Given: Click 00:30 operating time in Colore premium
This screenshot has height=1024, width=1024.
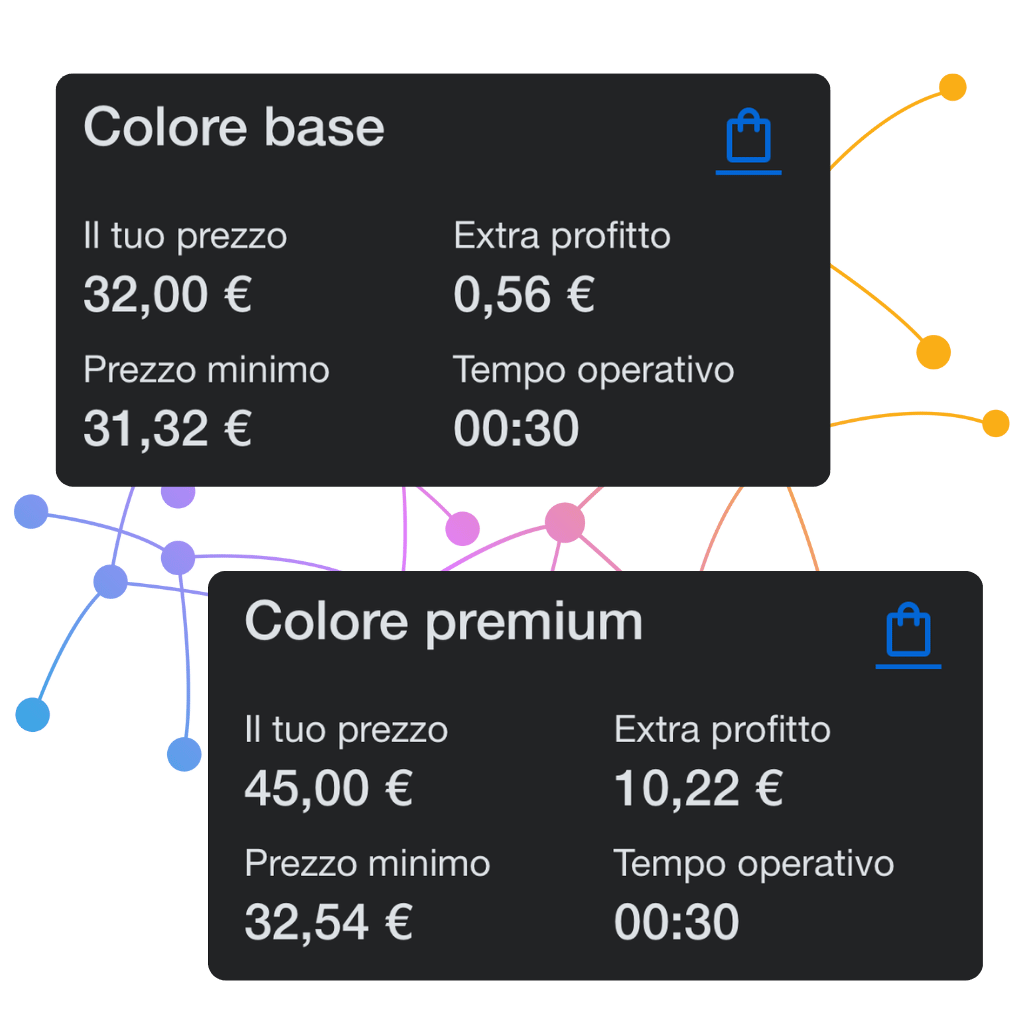Looking at the screenshot, I should pos(676,922).
